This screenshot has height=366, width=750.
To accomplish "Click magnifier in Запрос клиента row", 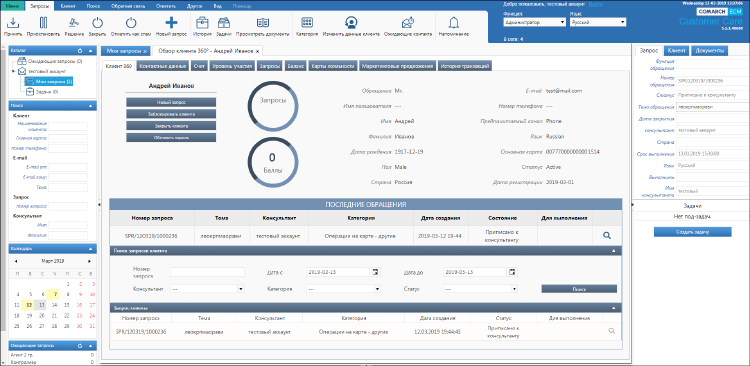I will 611,331.
